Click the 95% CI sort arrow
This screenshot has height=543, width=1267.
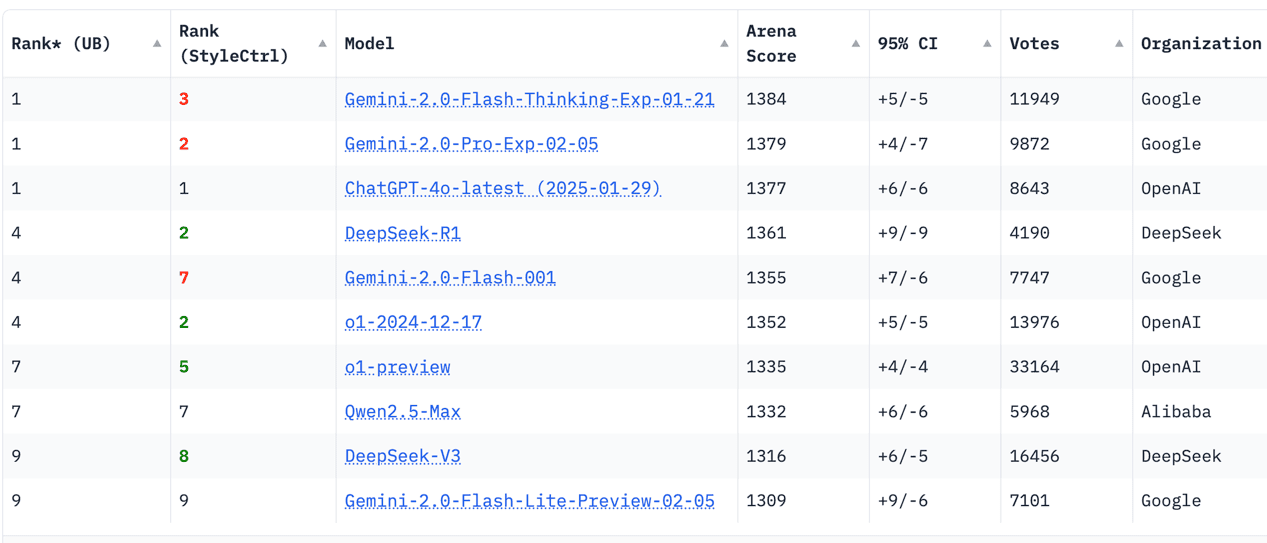(987, 44)
